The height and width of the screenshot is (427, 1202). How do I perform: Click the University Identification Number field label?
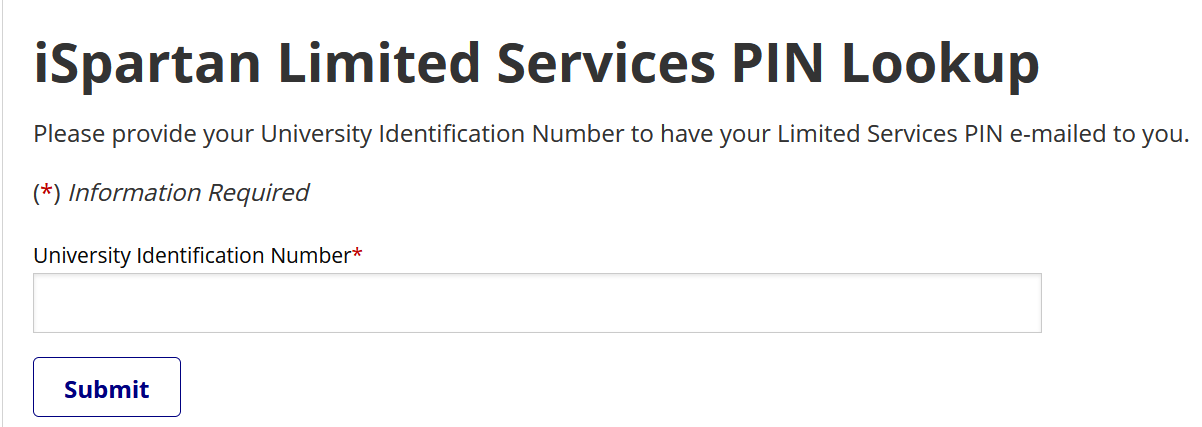[x=192, y=256]
